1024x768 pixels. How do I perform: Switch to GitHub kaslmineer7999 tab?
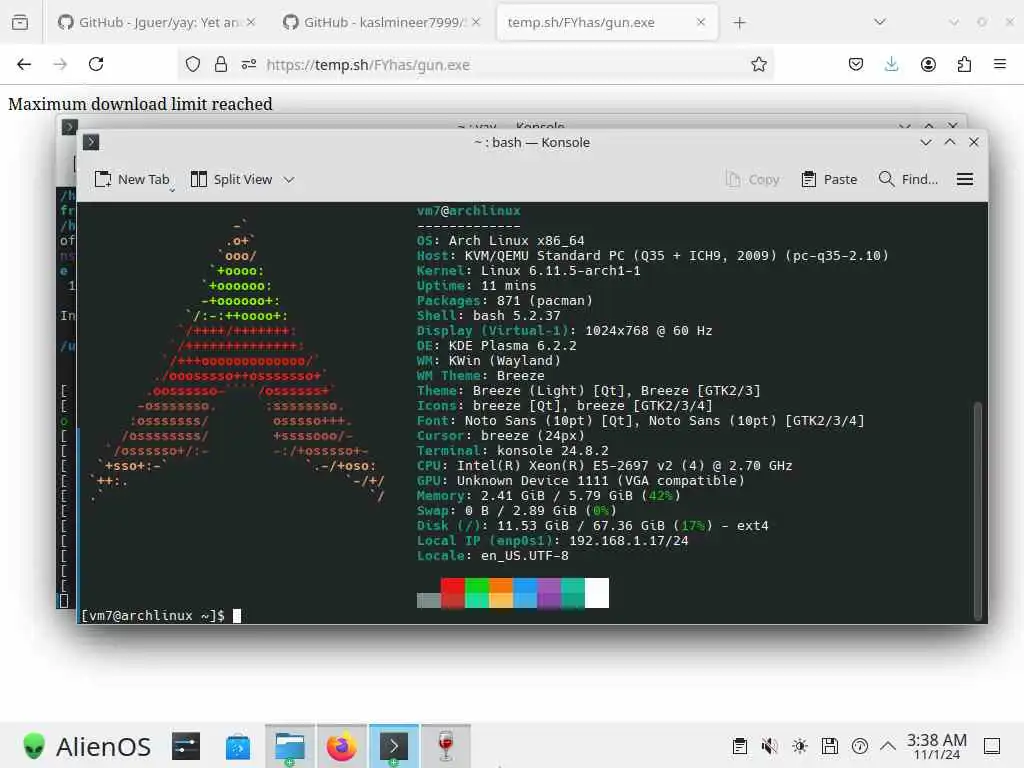tap(383, 22)
